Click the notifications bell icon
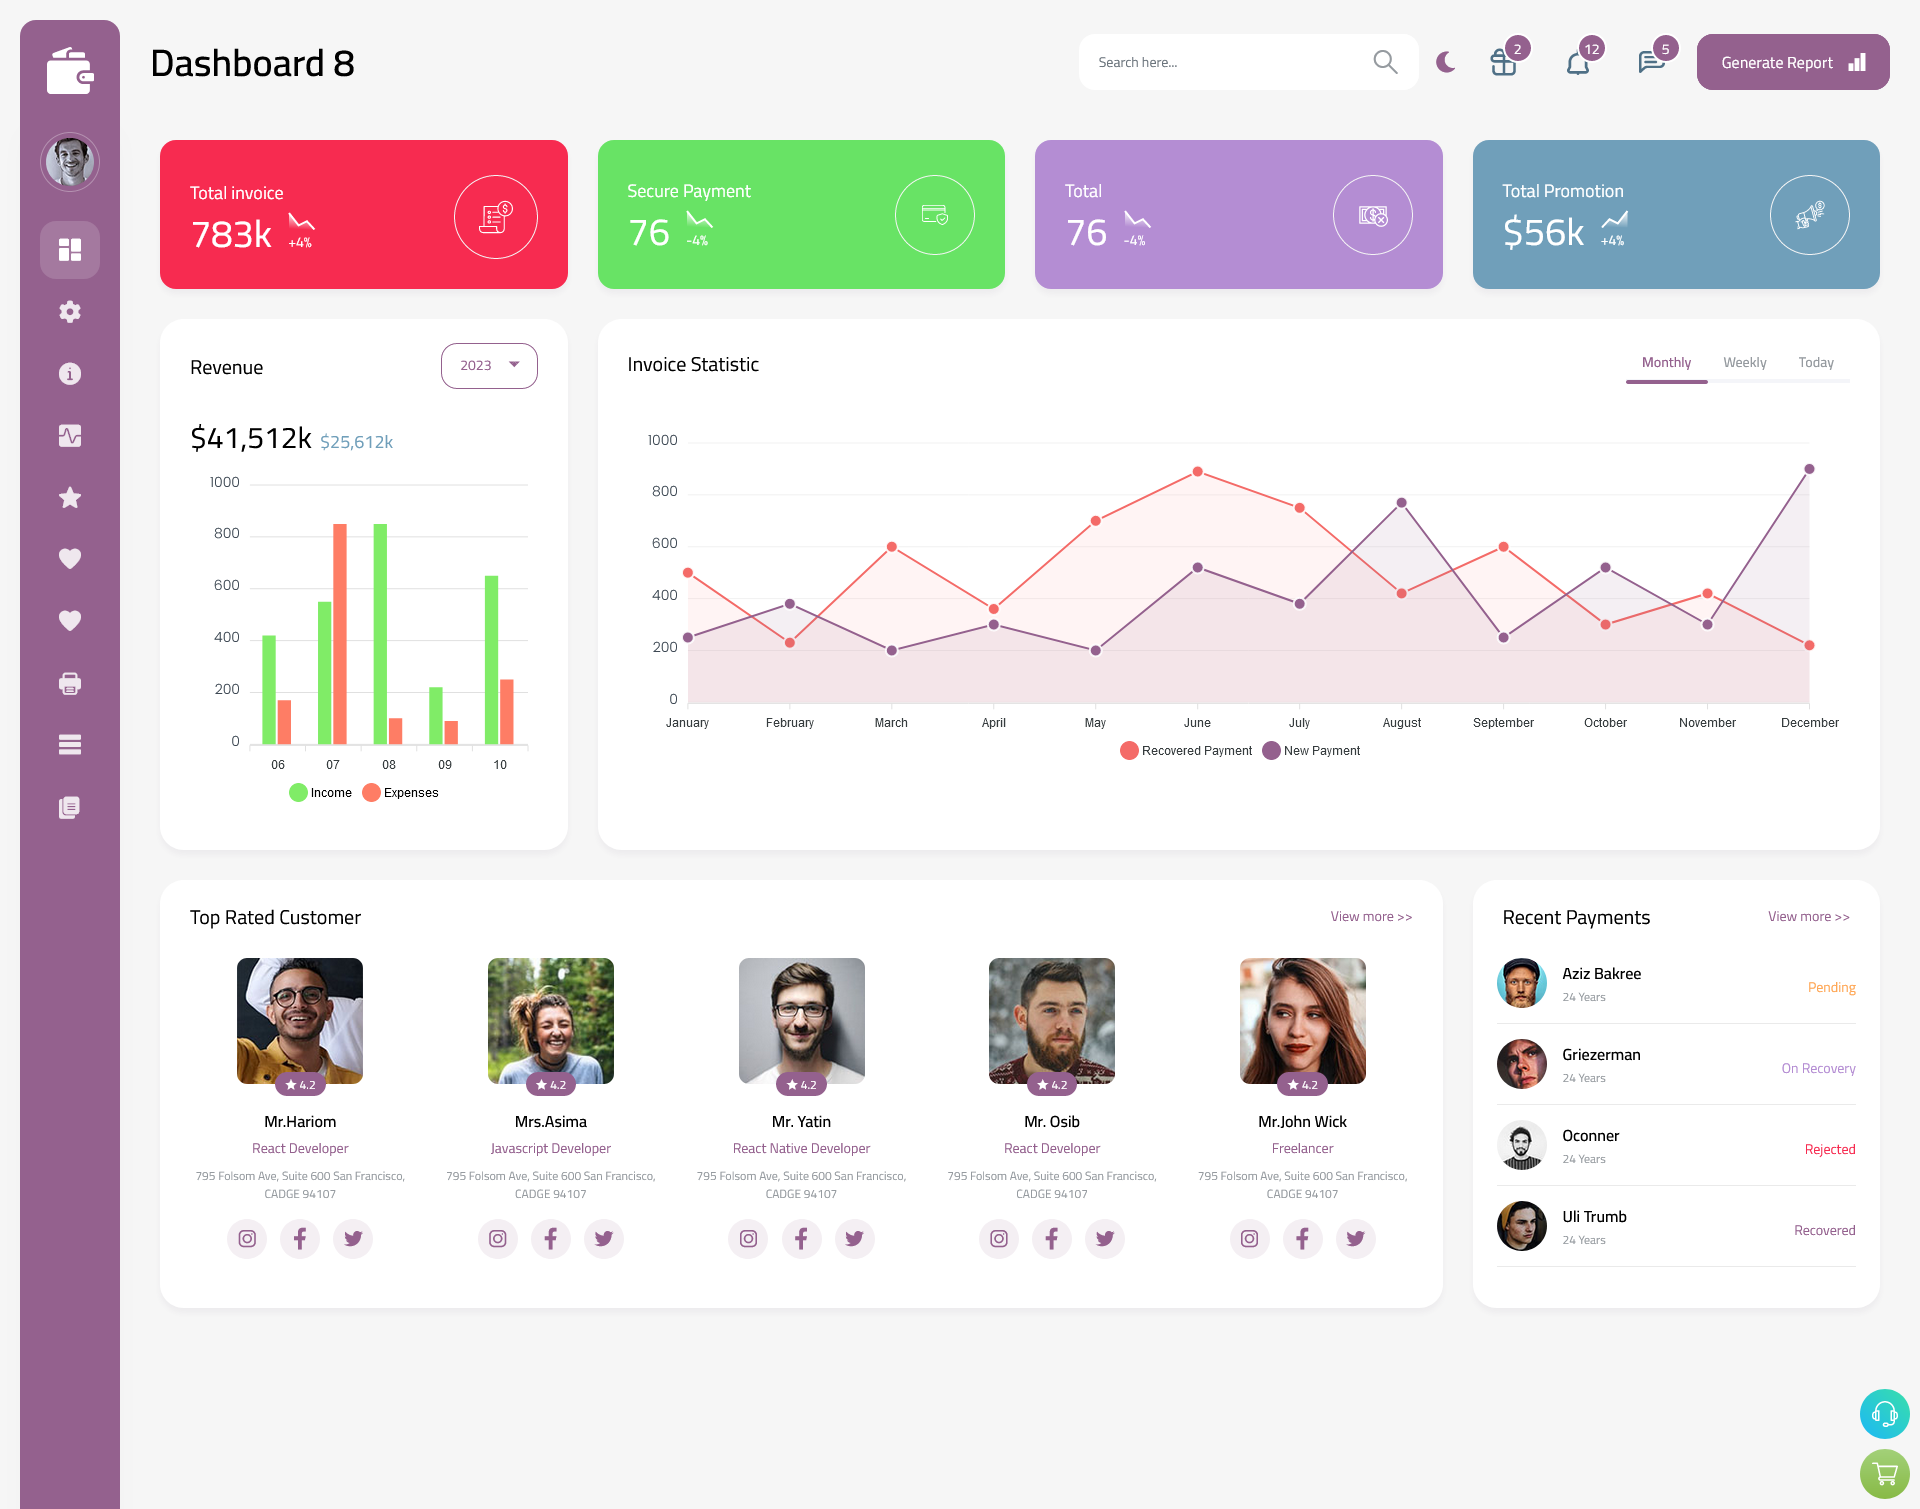1920x1509 pixels. [x=1577, y=64]
